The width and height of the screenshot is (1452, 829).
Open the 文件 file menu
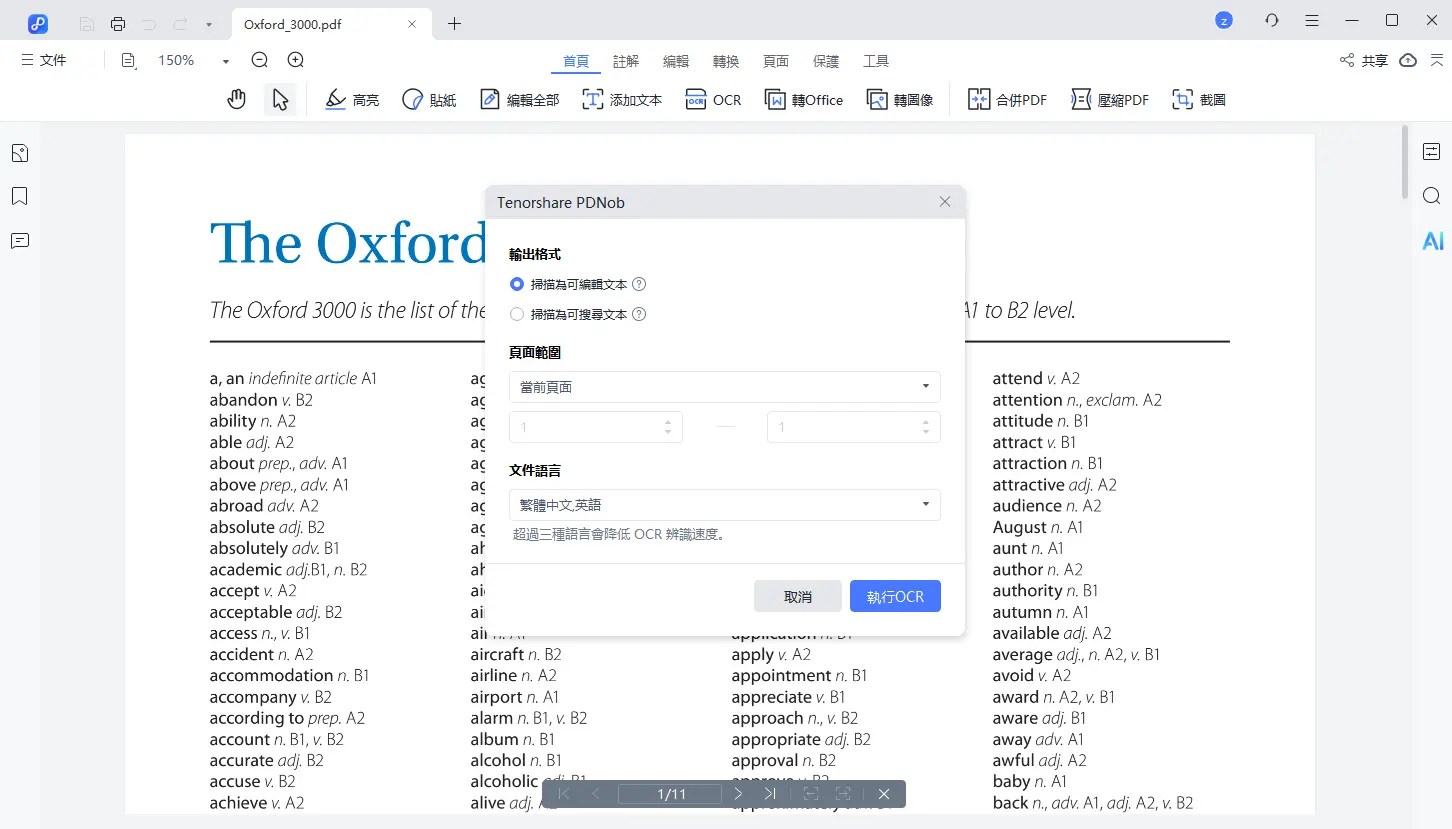click(44, 61)
